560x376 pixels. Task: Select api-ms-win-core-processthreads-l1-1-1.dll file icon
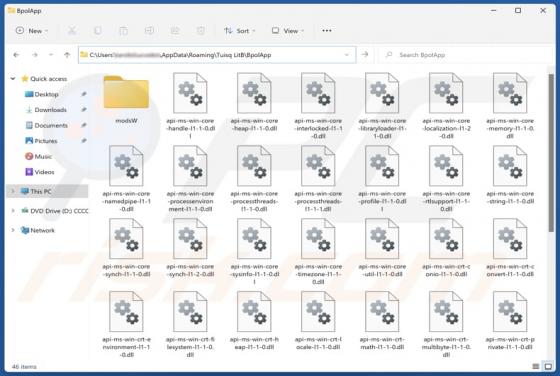click(x=318, y=166)
